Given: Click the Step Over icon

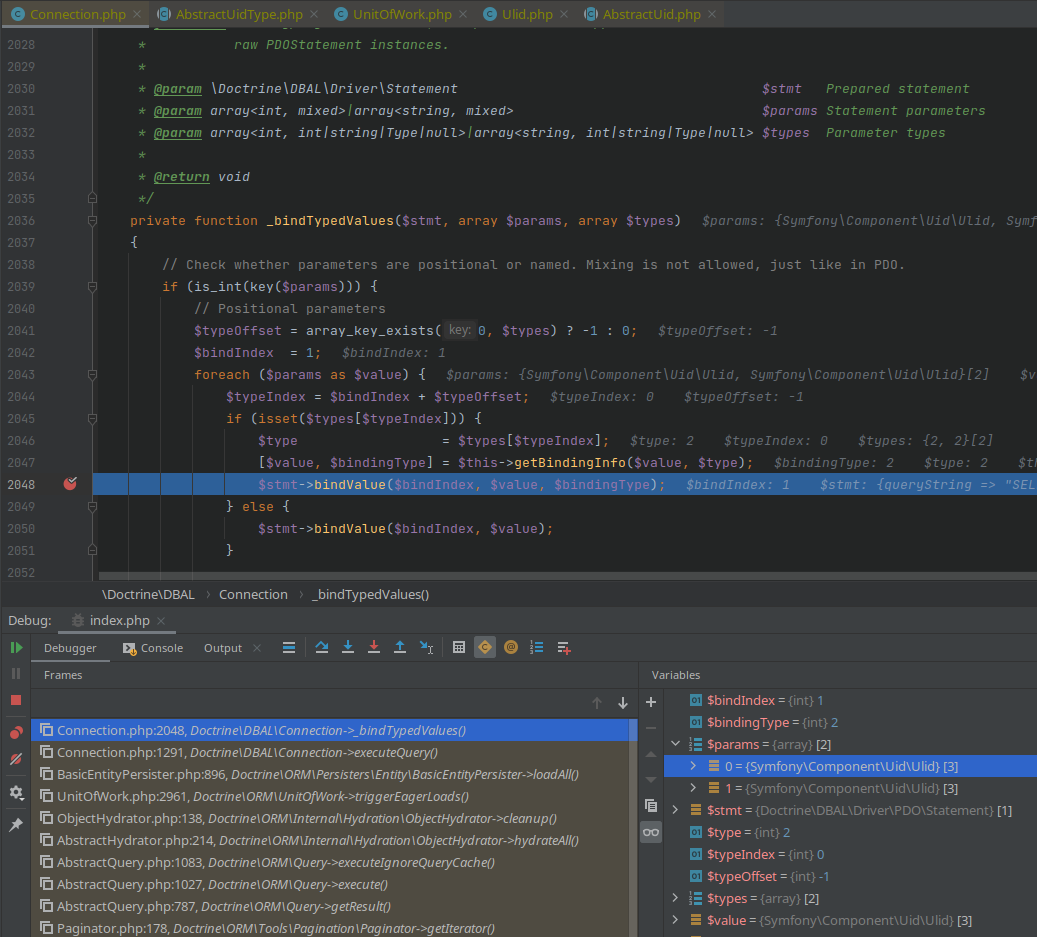Looking at the screenshot, I should (x=322, y=647).
